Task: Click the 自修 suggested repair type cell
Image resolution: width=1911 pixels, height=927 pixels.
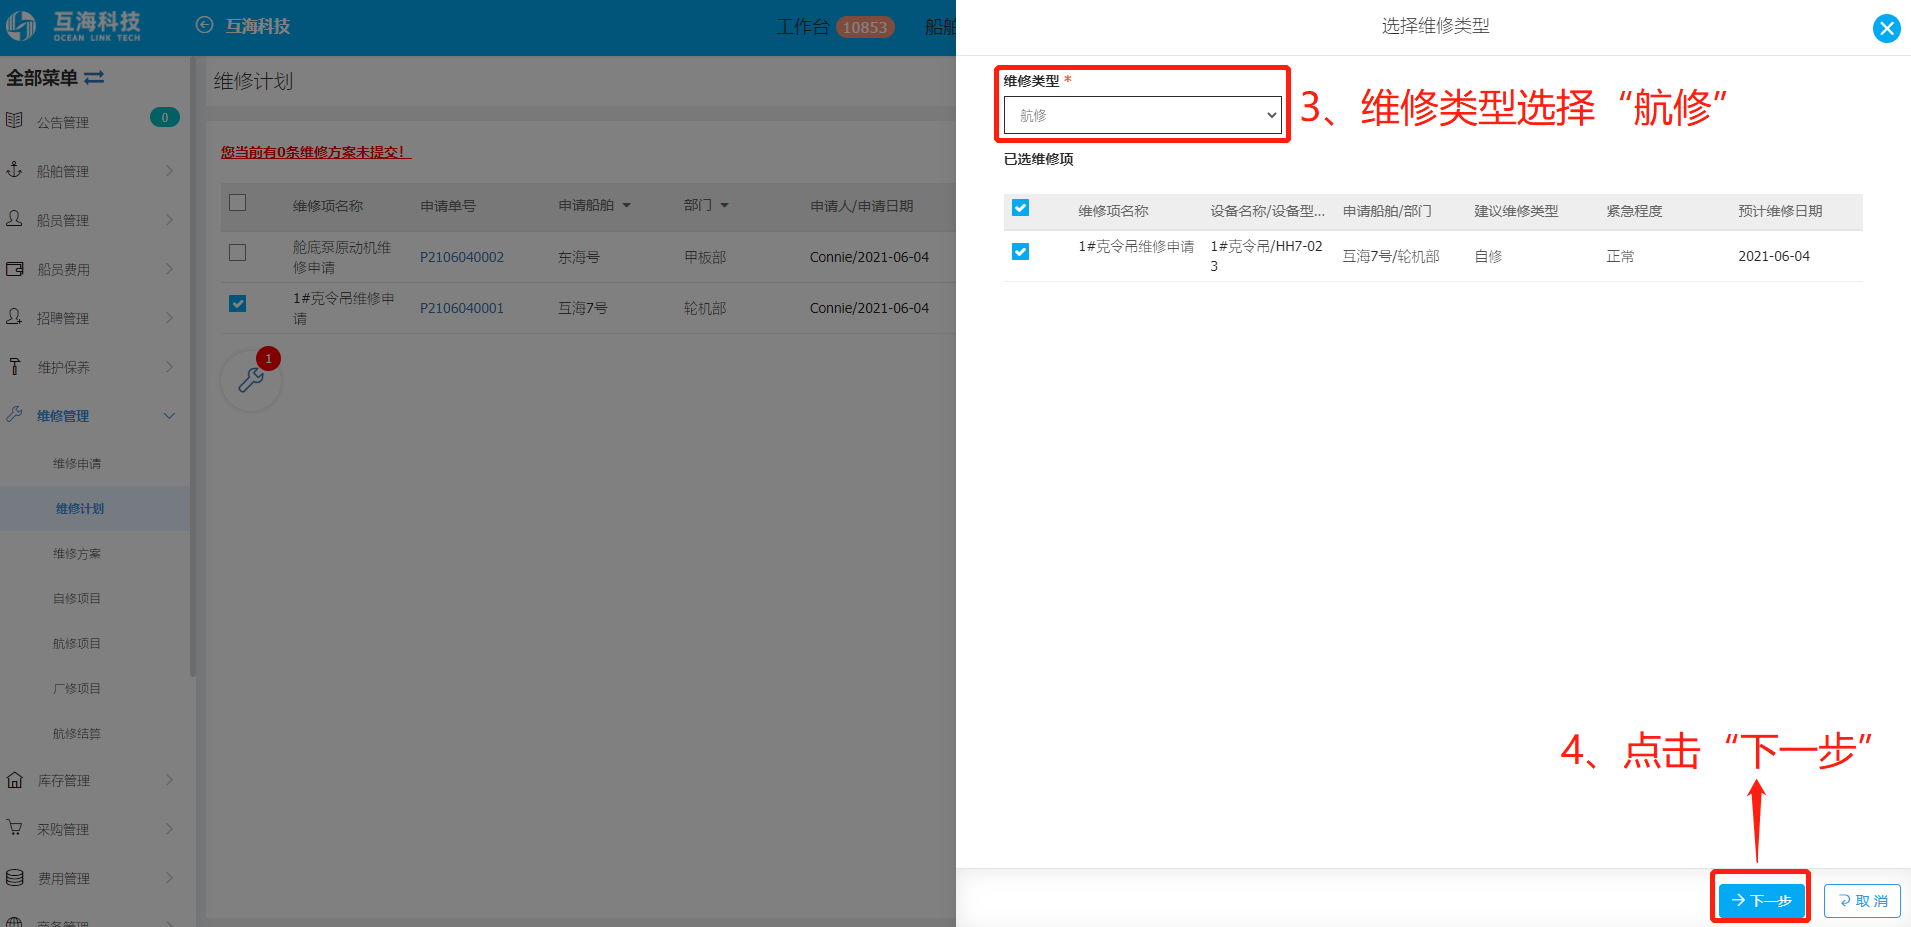Action: click(x=1488, y=256)
